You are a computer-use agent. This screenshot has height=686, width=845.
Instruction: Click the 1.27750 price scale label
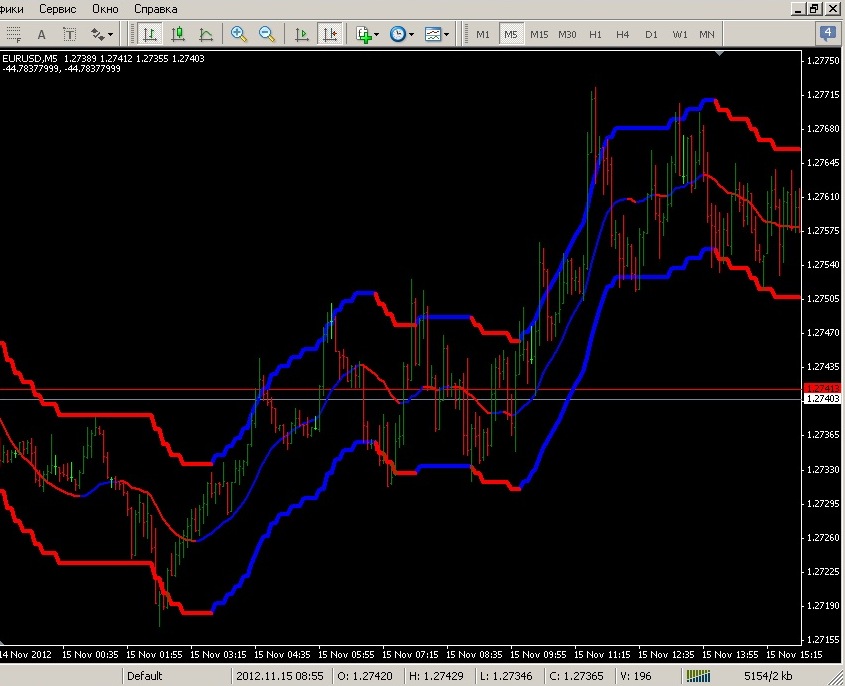(x=823, y=61)
